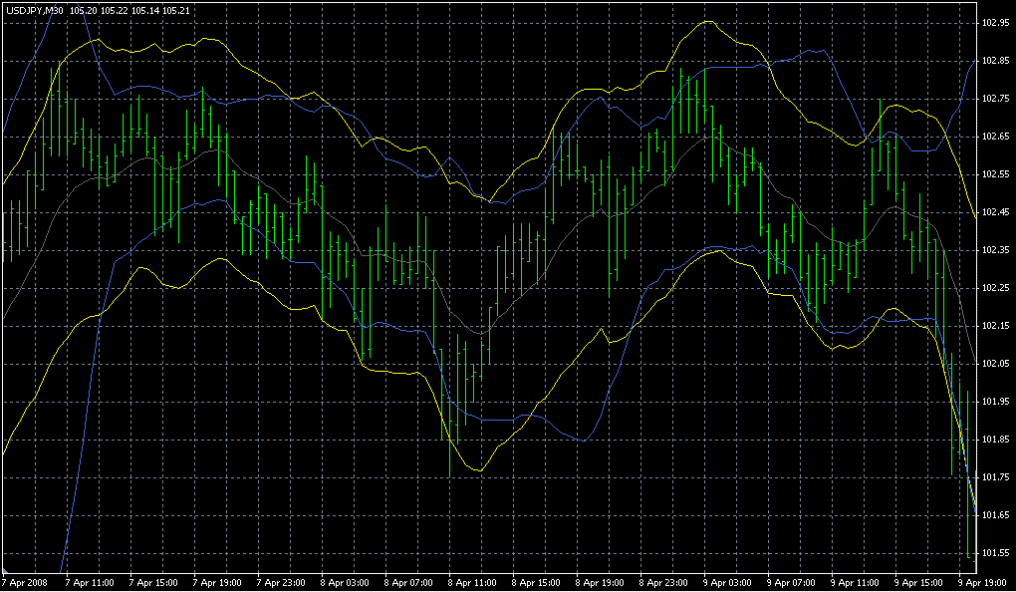Select the 8 Apr 19:00 time marker
This screenshot has height=592, width=1016.
tap(600, 582)
